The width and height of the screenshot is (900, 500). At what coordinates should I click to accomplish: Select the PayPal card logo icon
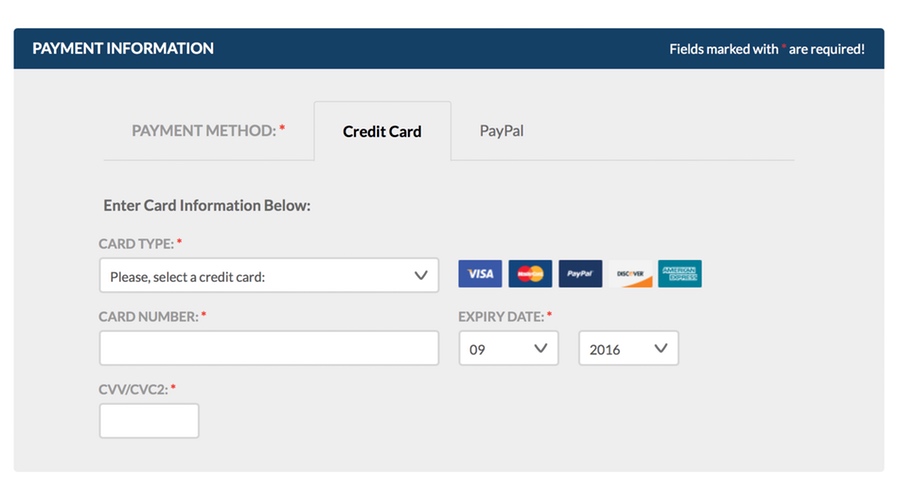coord(580,274)
